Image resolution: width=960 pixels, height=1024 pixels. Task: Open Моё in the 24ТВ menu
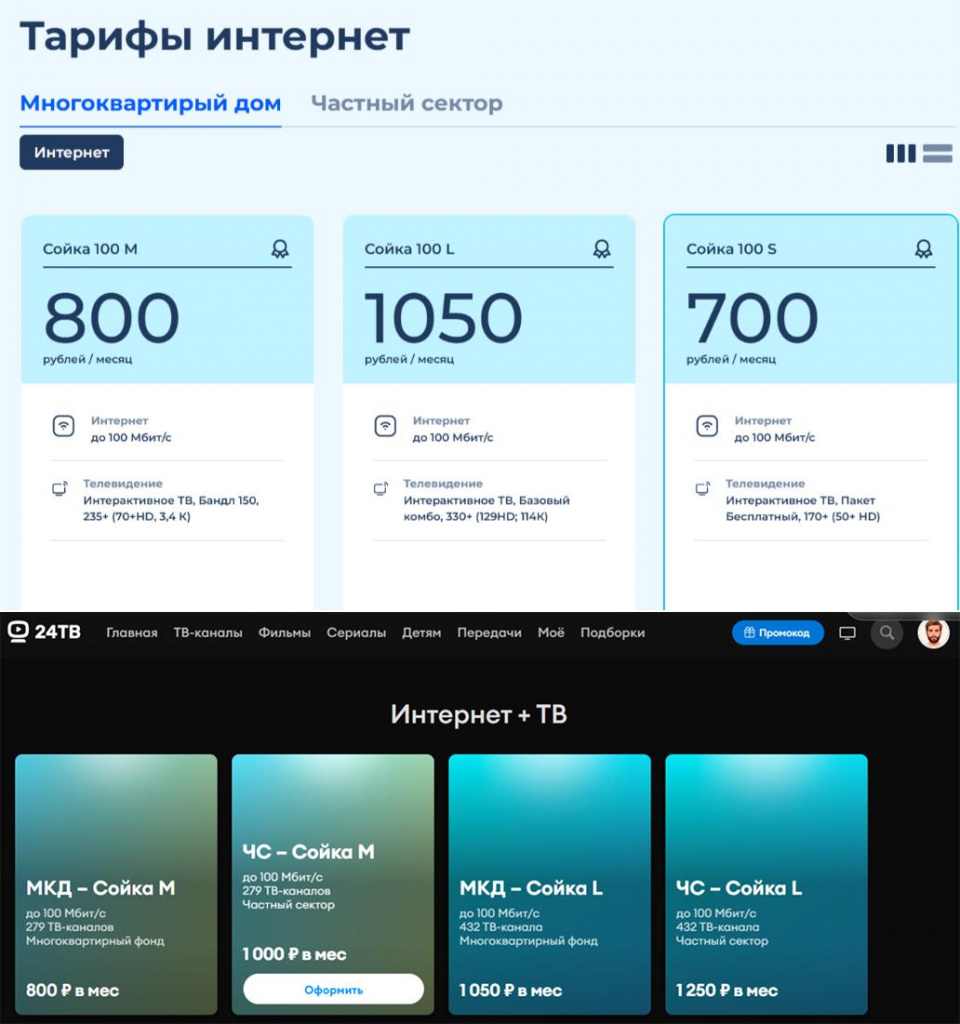point(551,633)
